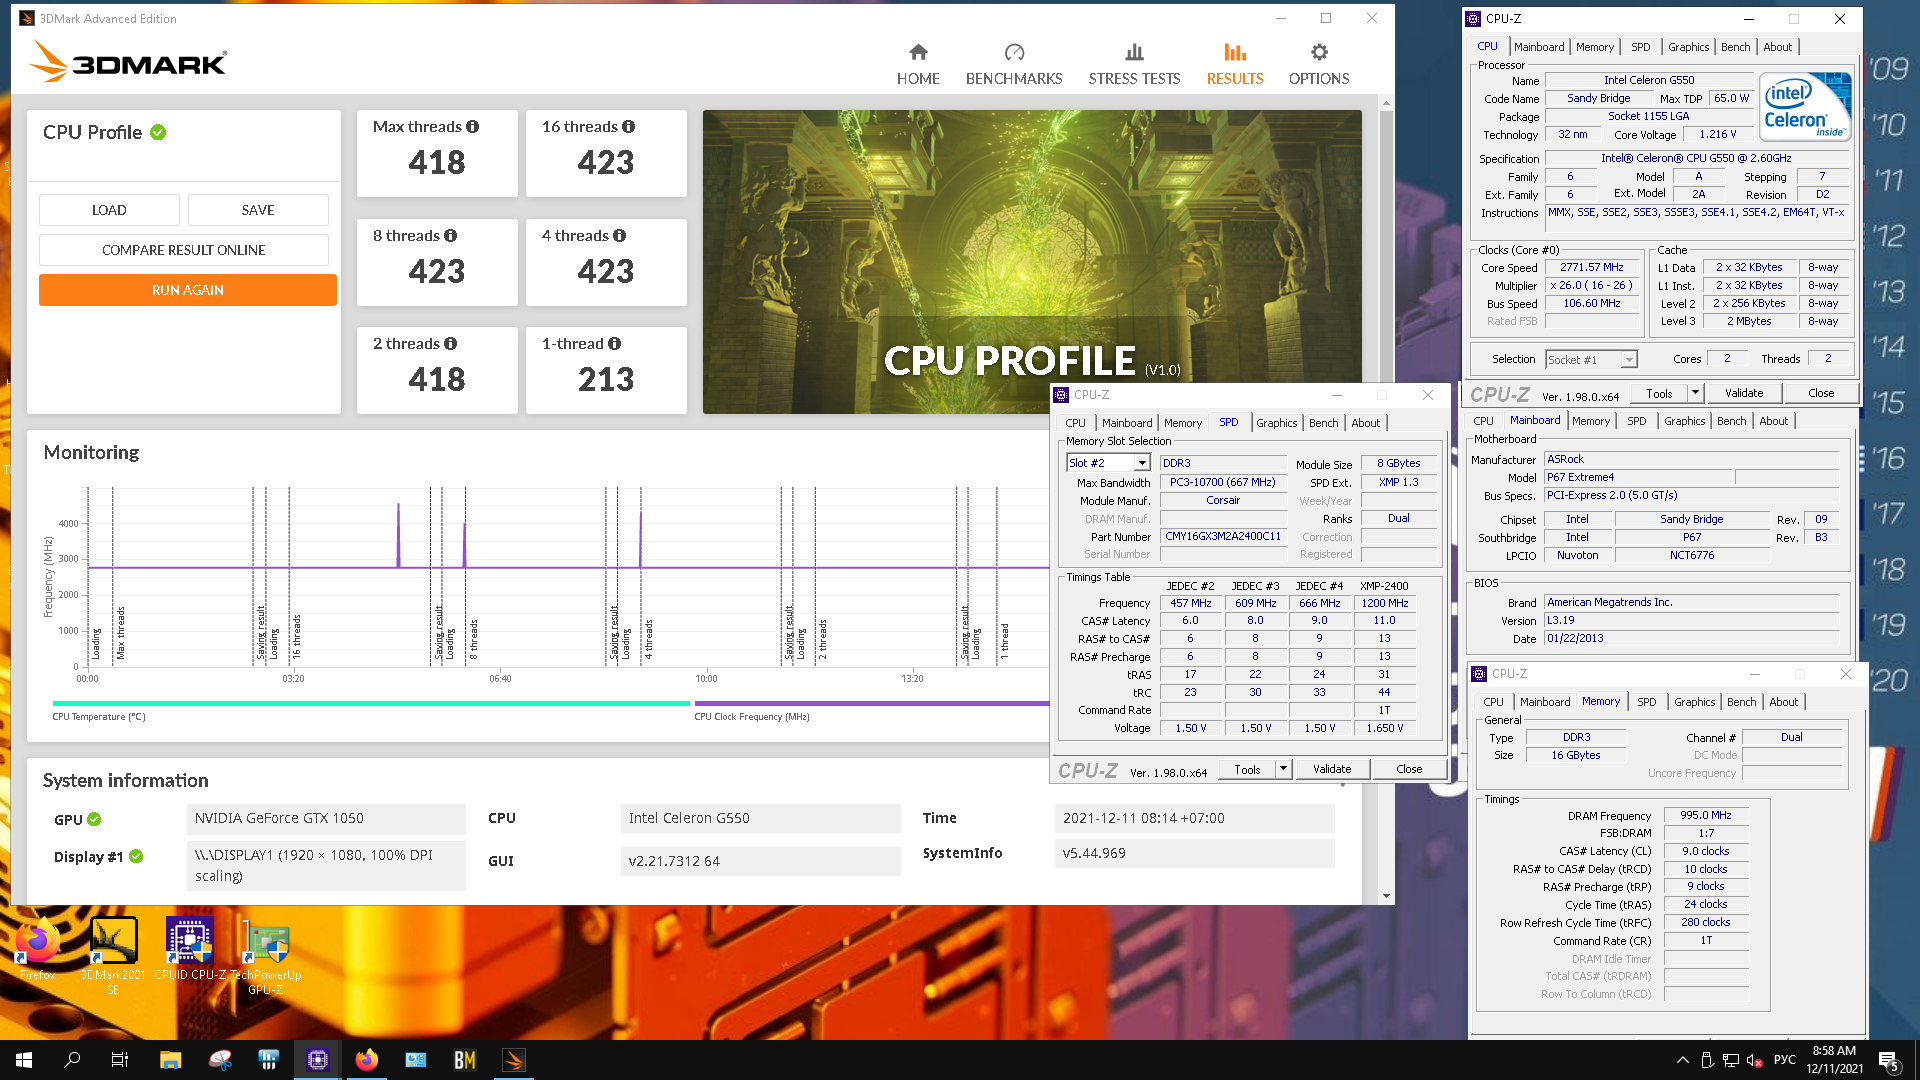
Task: Switch input language via РУС indicator
Action: [x=1785, y=1060]
